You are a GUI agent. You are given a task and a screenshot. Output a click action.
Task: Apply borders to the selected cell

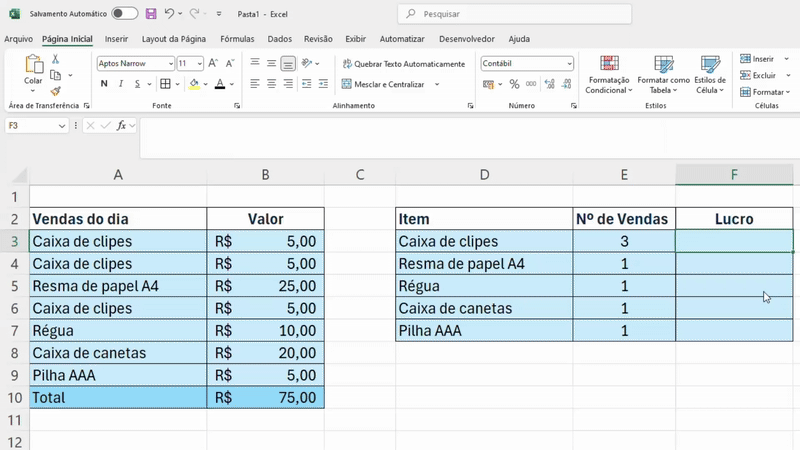click(x=165, y=84)
